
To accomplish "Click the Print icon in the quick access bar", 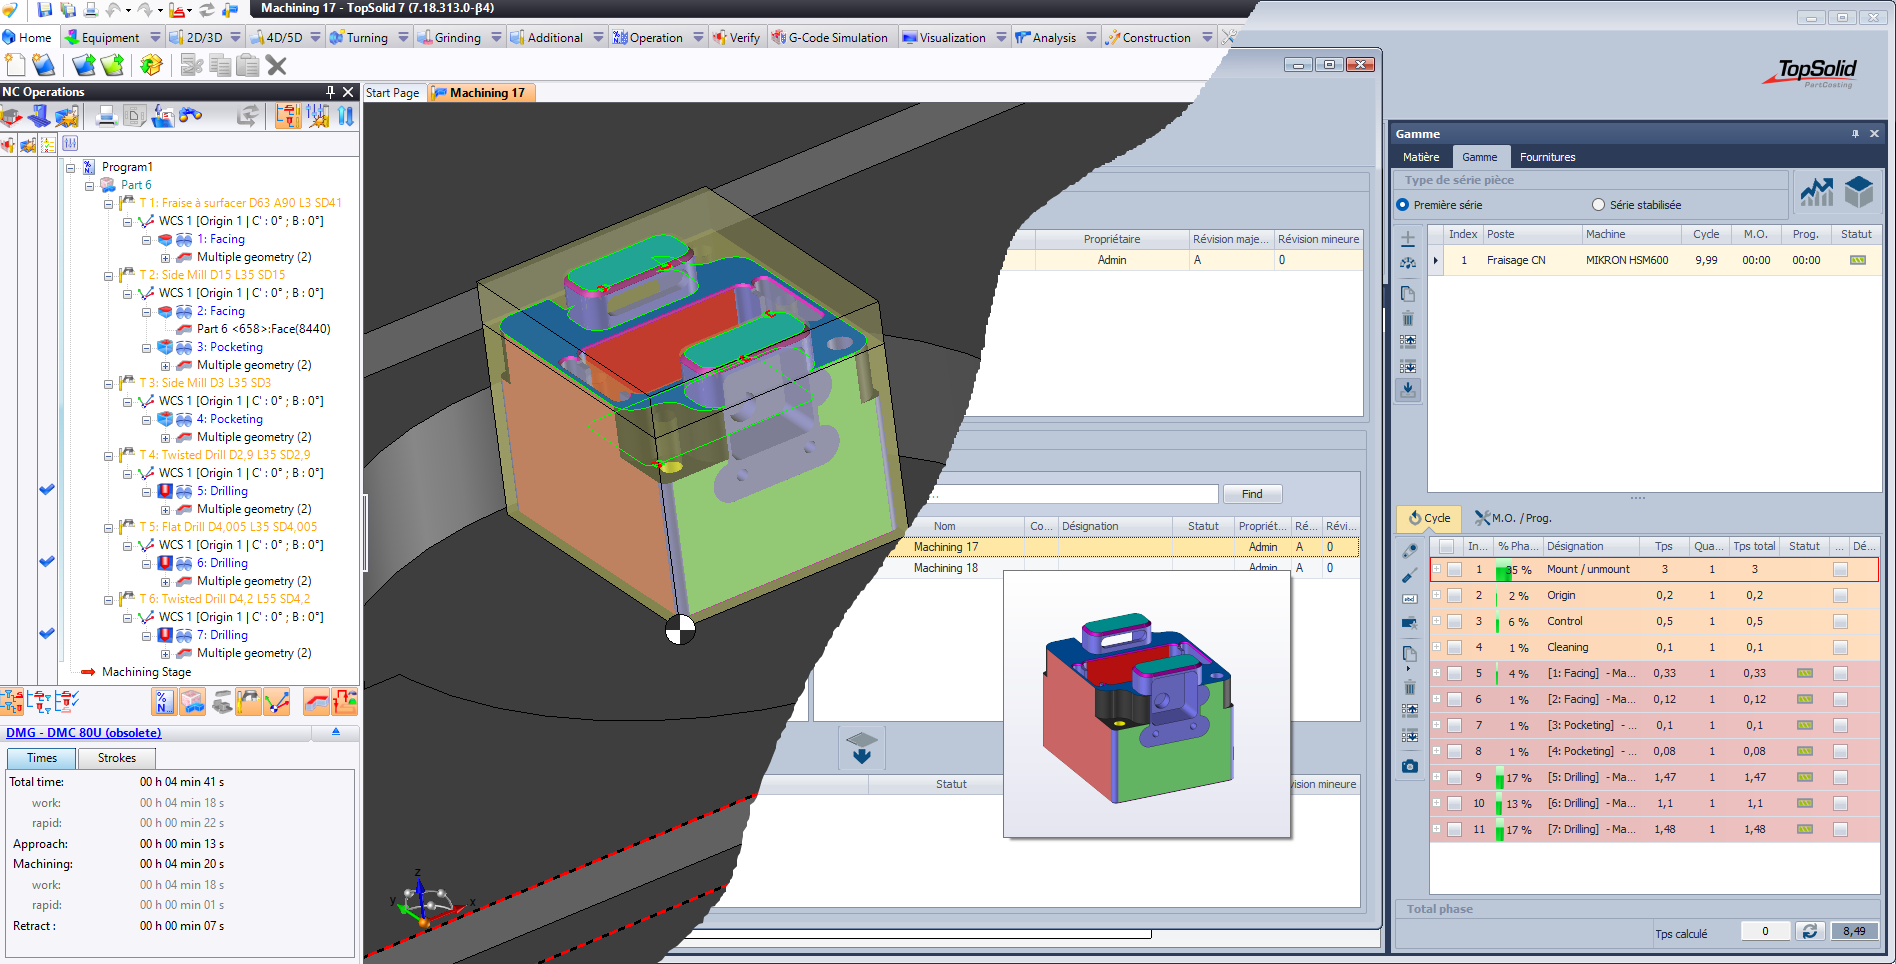I will tap(91, 10).
